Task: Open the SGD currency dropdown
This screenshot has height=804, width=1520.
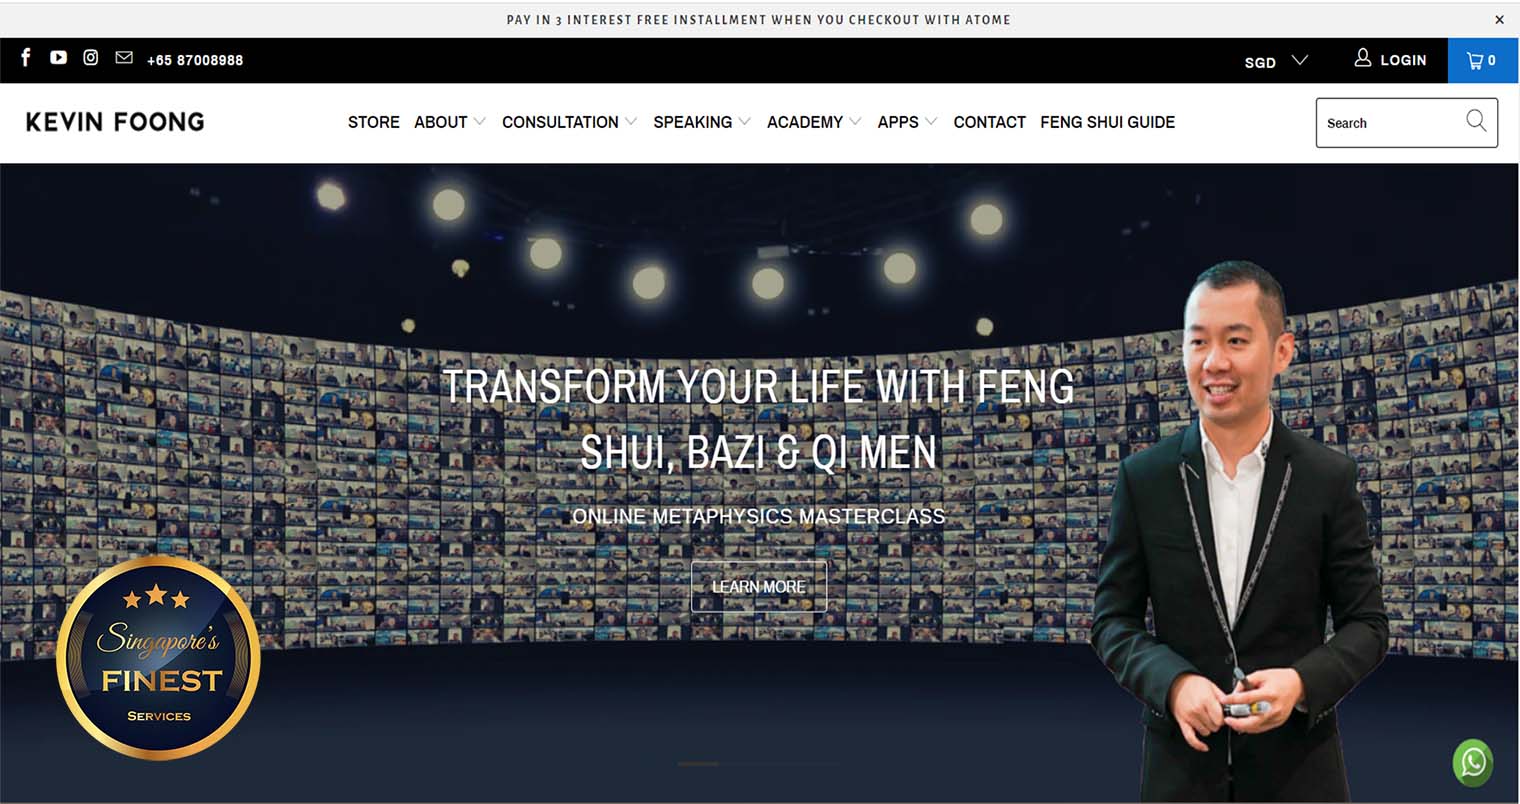Action: click(1276, 61)
